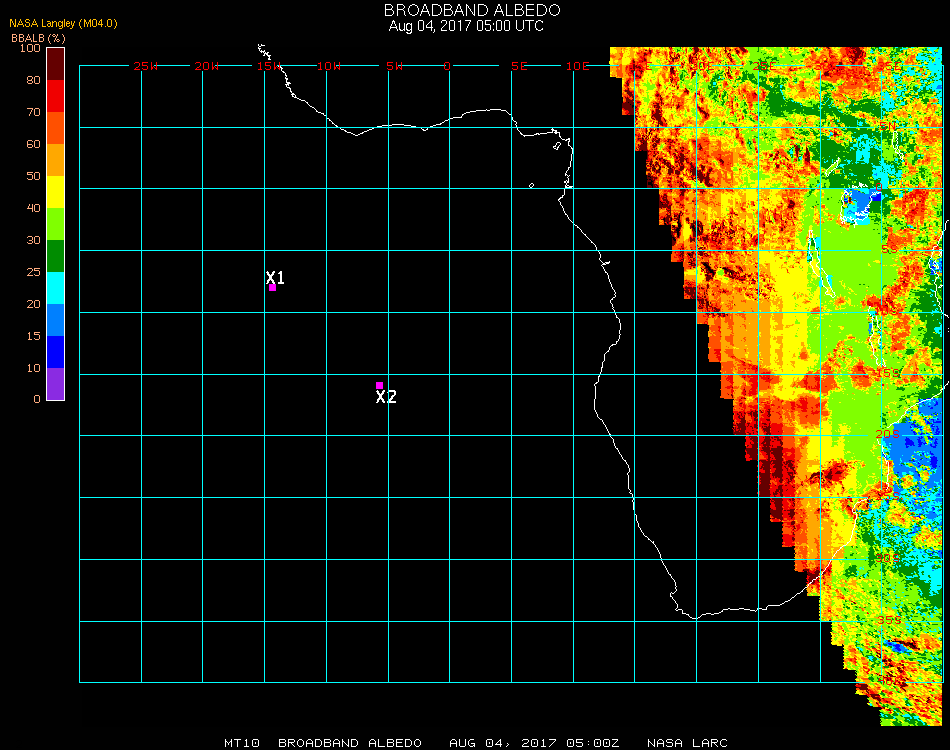Click the legend value '10'

click(x=33, y=368)
